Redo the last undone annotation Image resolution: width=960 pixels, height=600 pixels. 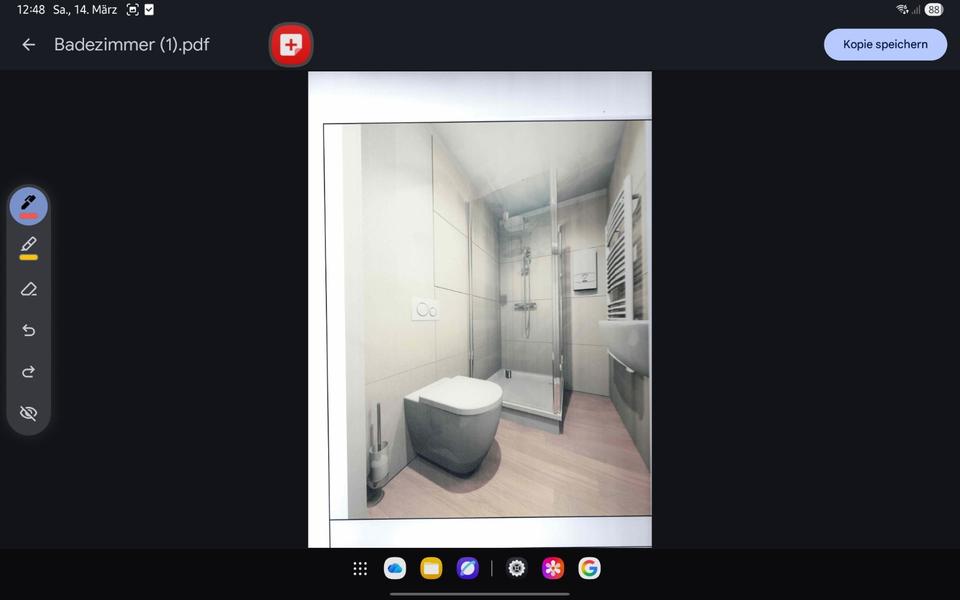[x=28, y=372]
